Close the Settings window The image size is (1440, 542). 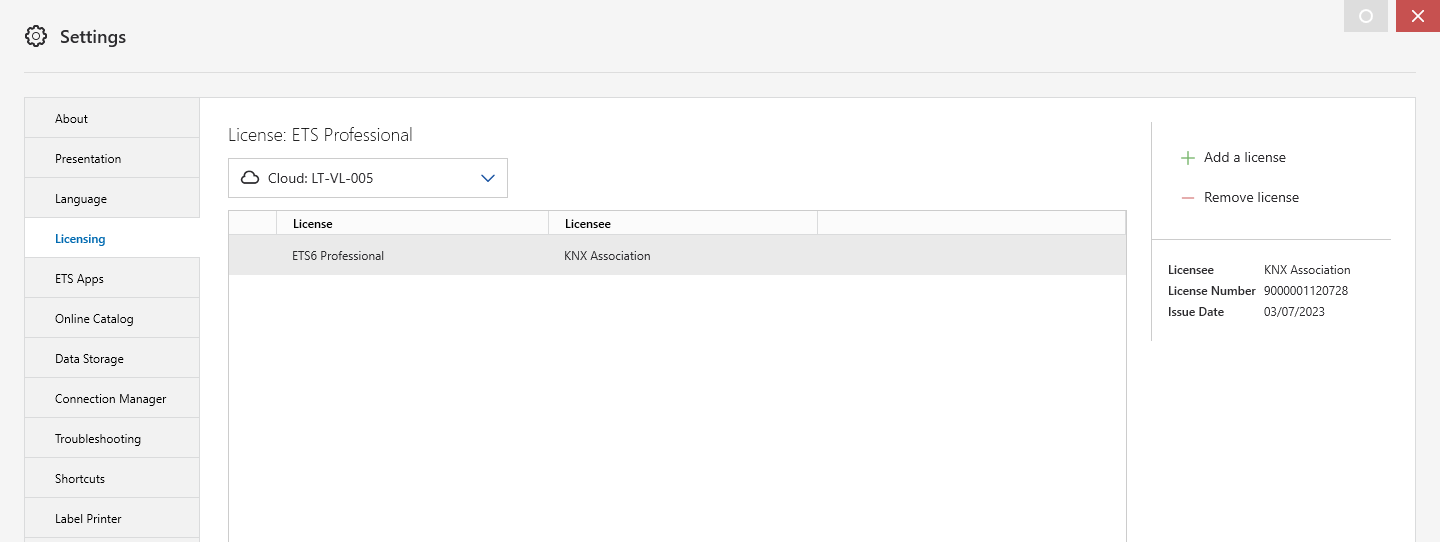click(1417, 16)
